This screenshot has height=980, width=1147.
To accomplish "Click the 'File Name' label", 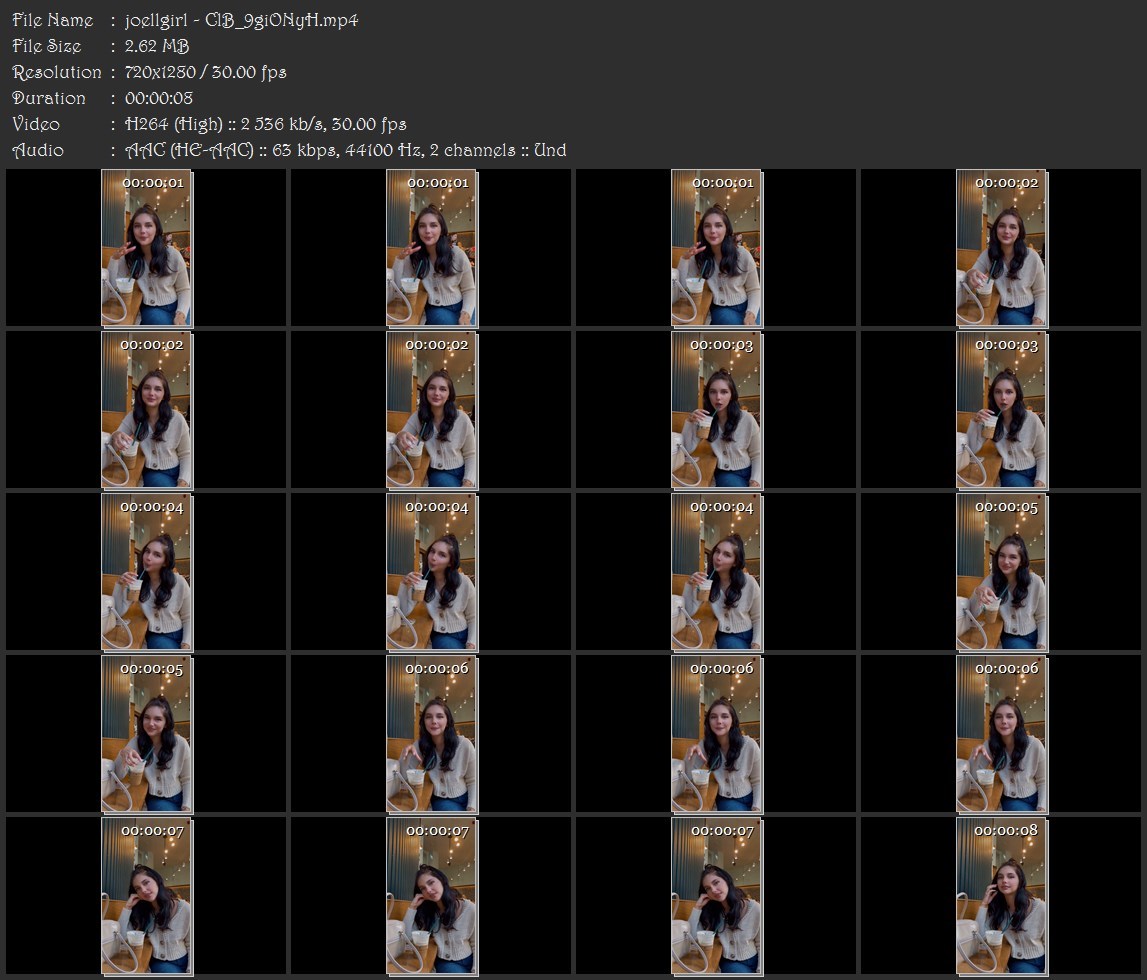I will pyautogui.click(x=53, y=20).
